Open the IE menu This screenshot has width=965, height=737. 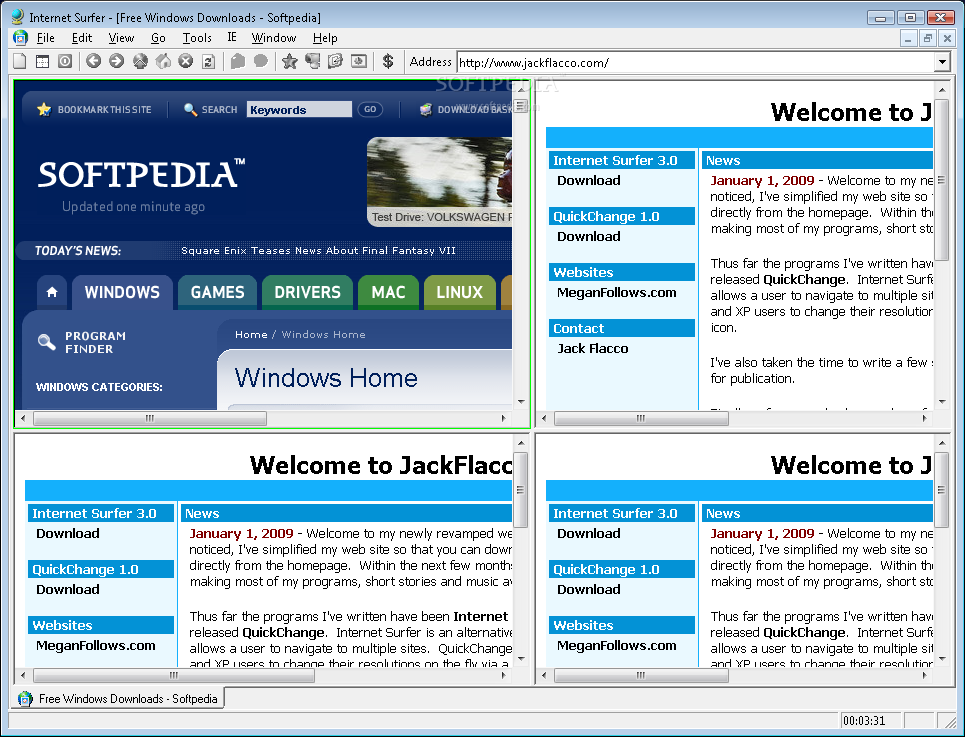click(x=232, y=38)
